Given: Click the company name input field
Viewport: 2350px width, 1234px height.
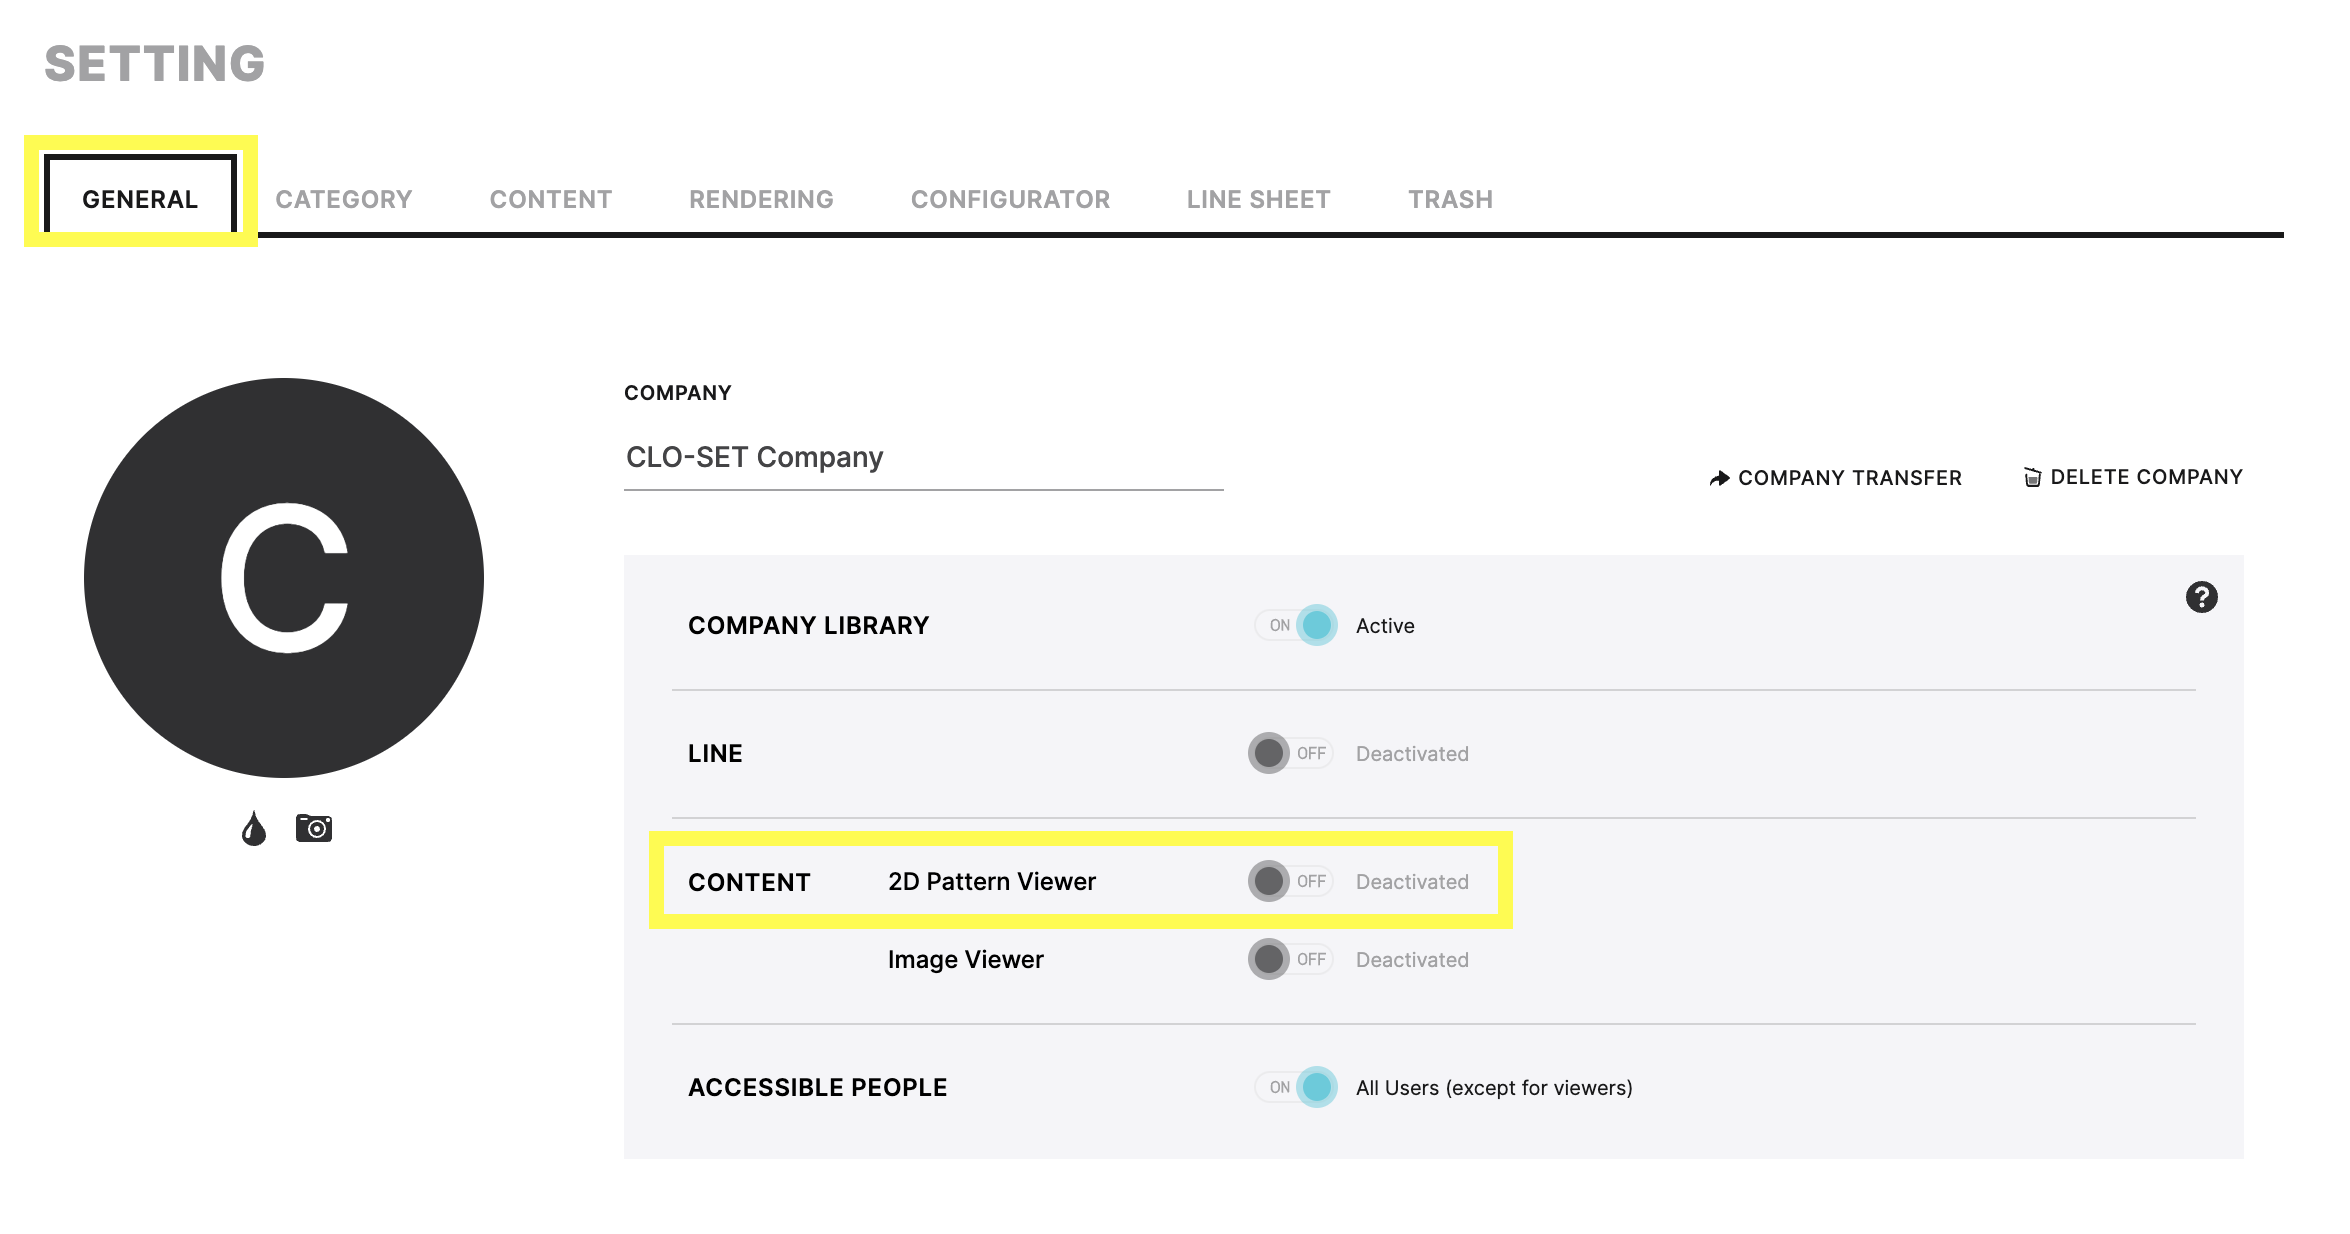Looking at the screenshot, I should tap(923, 457).
